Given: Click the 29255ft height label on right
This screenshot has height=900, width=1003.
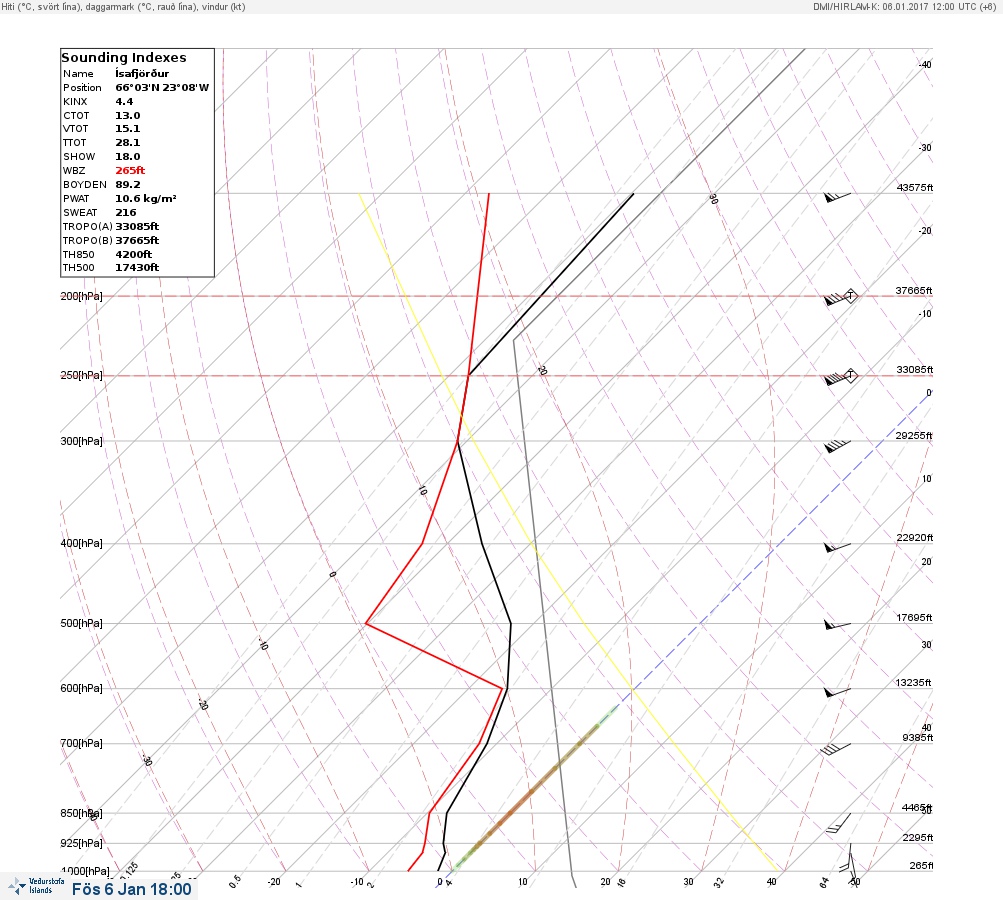Looking at the screenshot, I should point(914,436).
